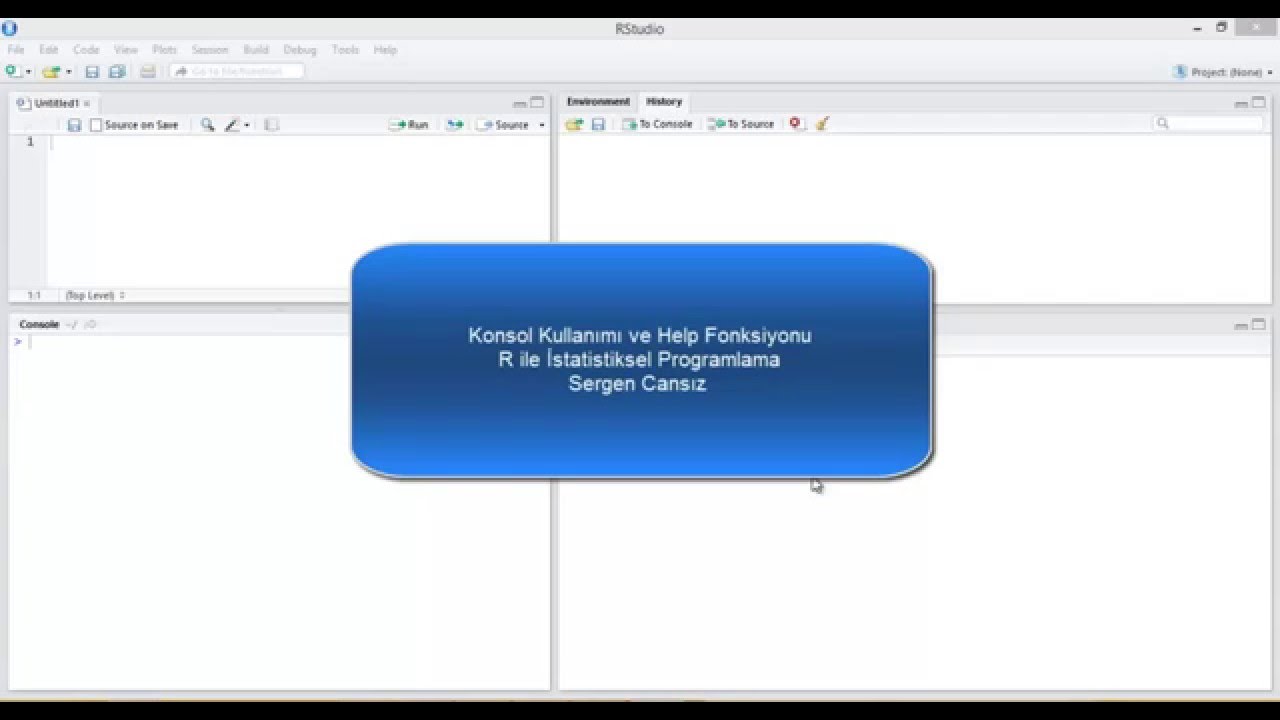1280x720 pixels.
Task: Open the Code menu
Action: point(86,49)
